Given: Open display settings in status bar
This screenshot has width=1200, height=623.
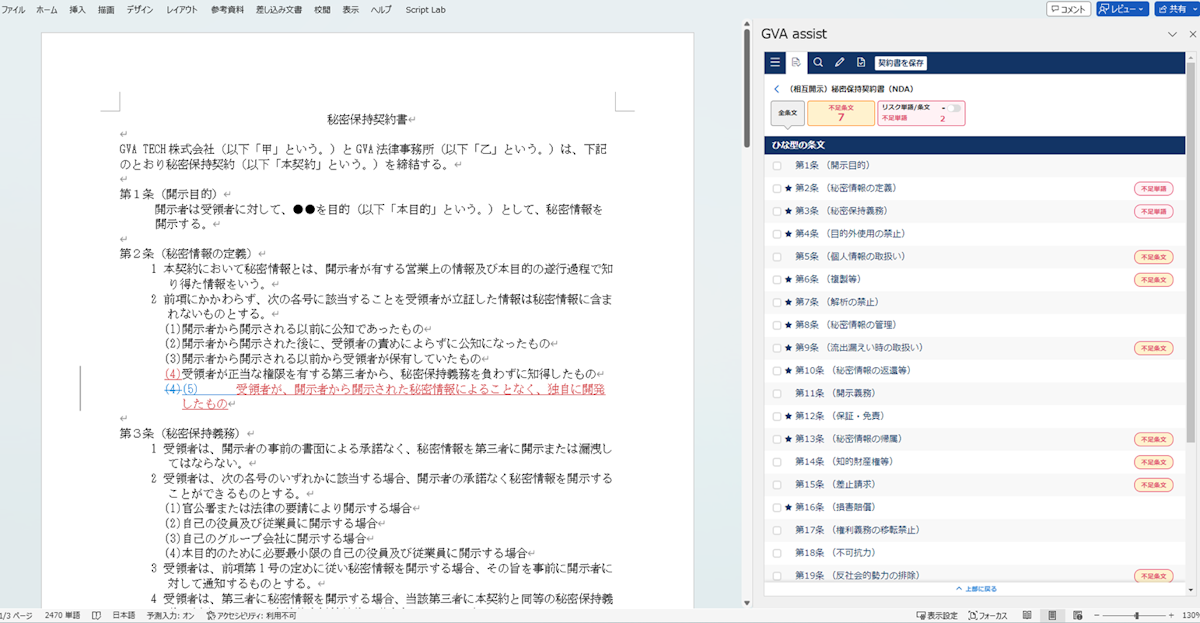Looking at the screenshot, I should click(x=937, y=615).
